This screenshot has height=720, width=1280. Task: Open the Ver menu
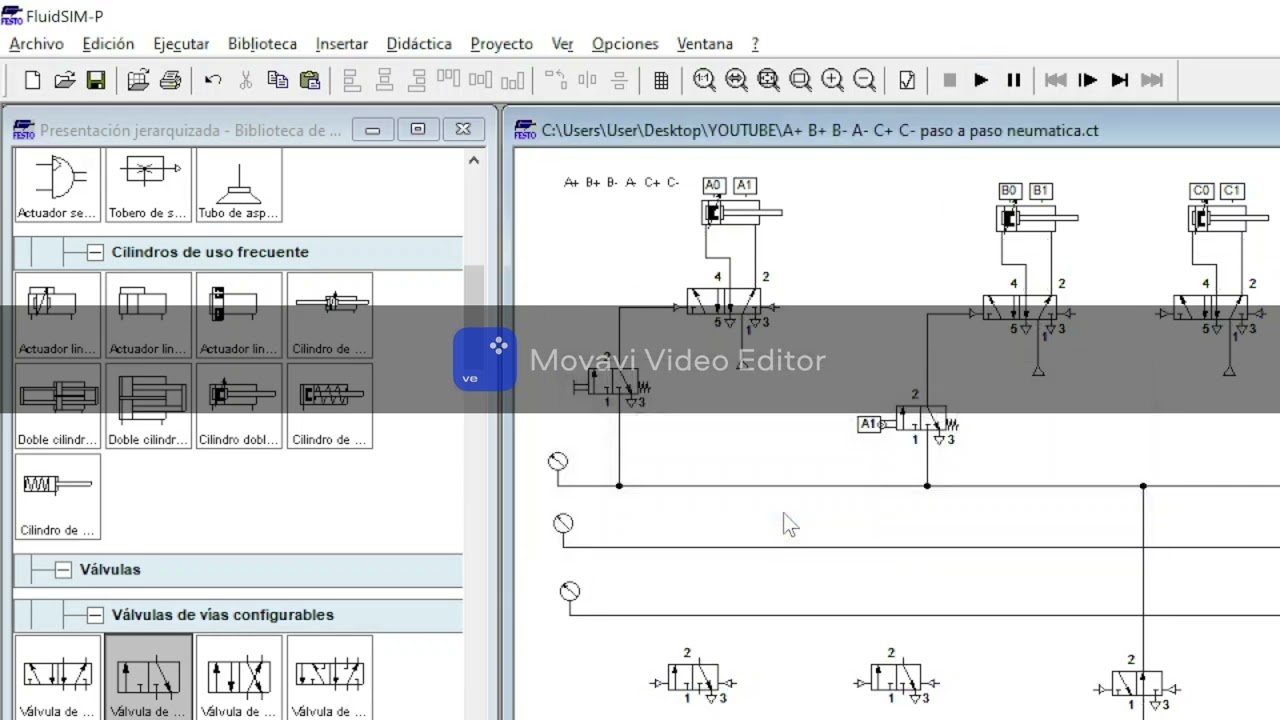tap(562, 44)
